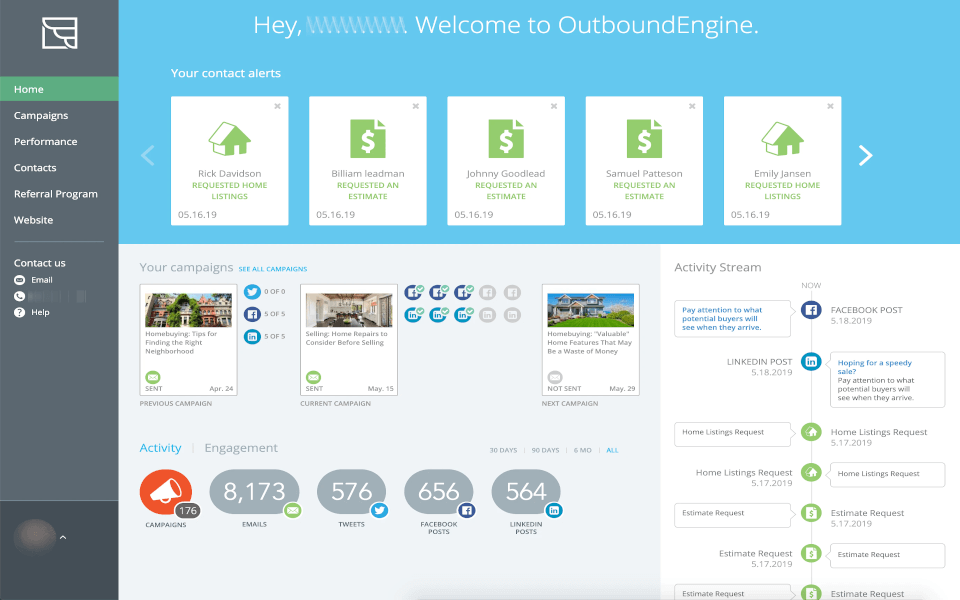The height and width of the screenshot is (600, 960).
Task: Click the user avatar in sidebar
Action: tap(35, 536)
